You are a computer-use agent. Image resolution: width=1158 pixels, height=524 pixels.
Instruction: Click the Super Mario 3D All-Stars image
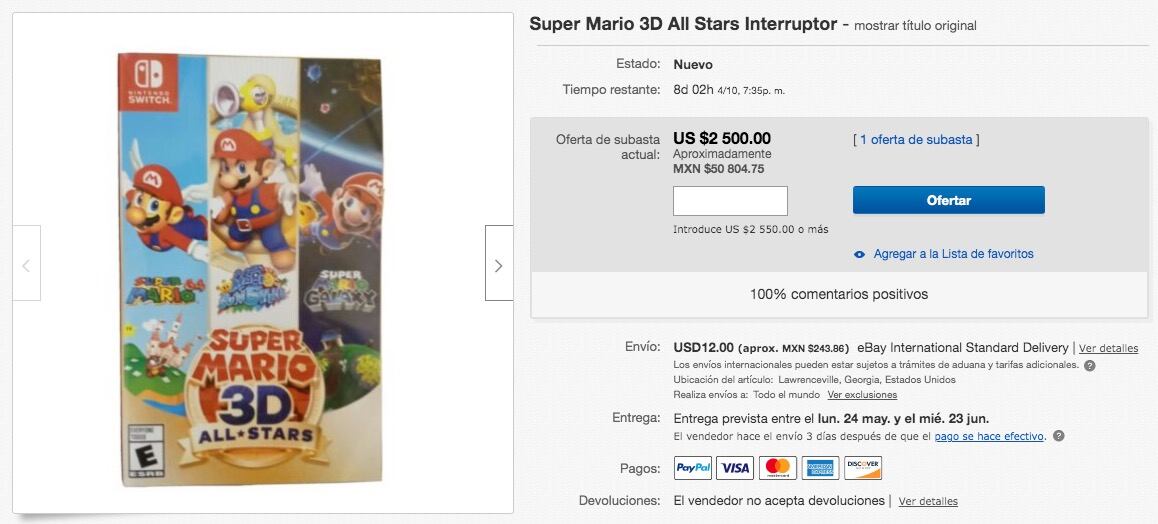pos(250,268)
